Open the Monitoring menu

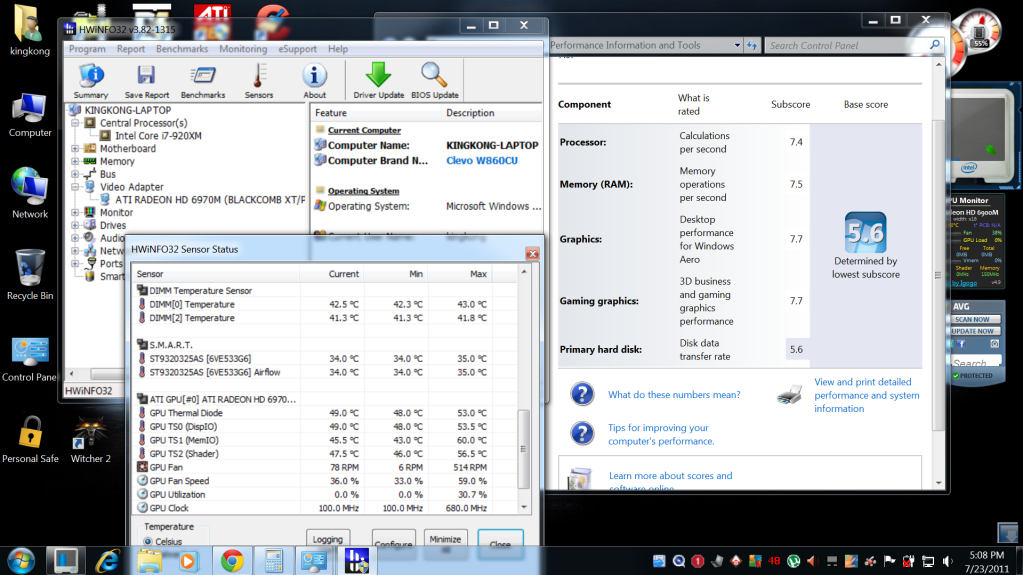coord(243,49)
